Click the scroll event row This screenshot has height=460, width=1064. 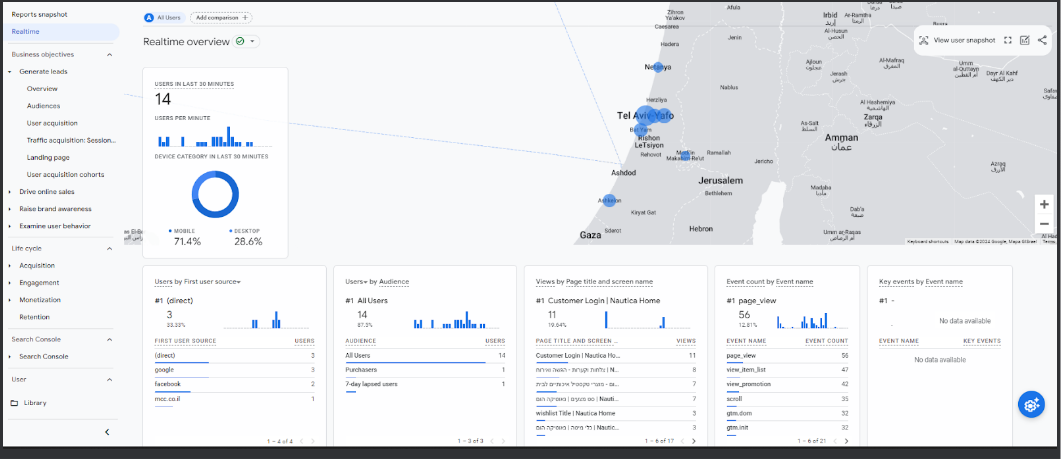coord(787,400)
